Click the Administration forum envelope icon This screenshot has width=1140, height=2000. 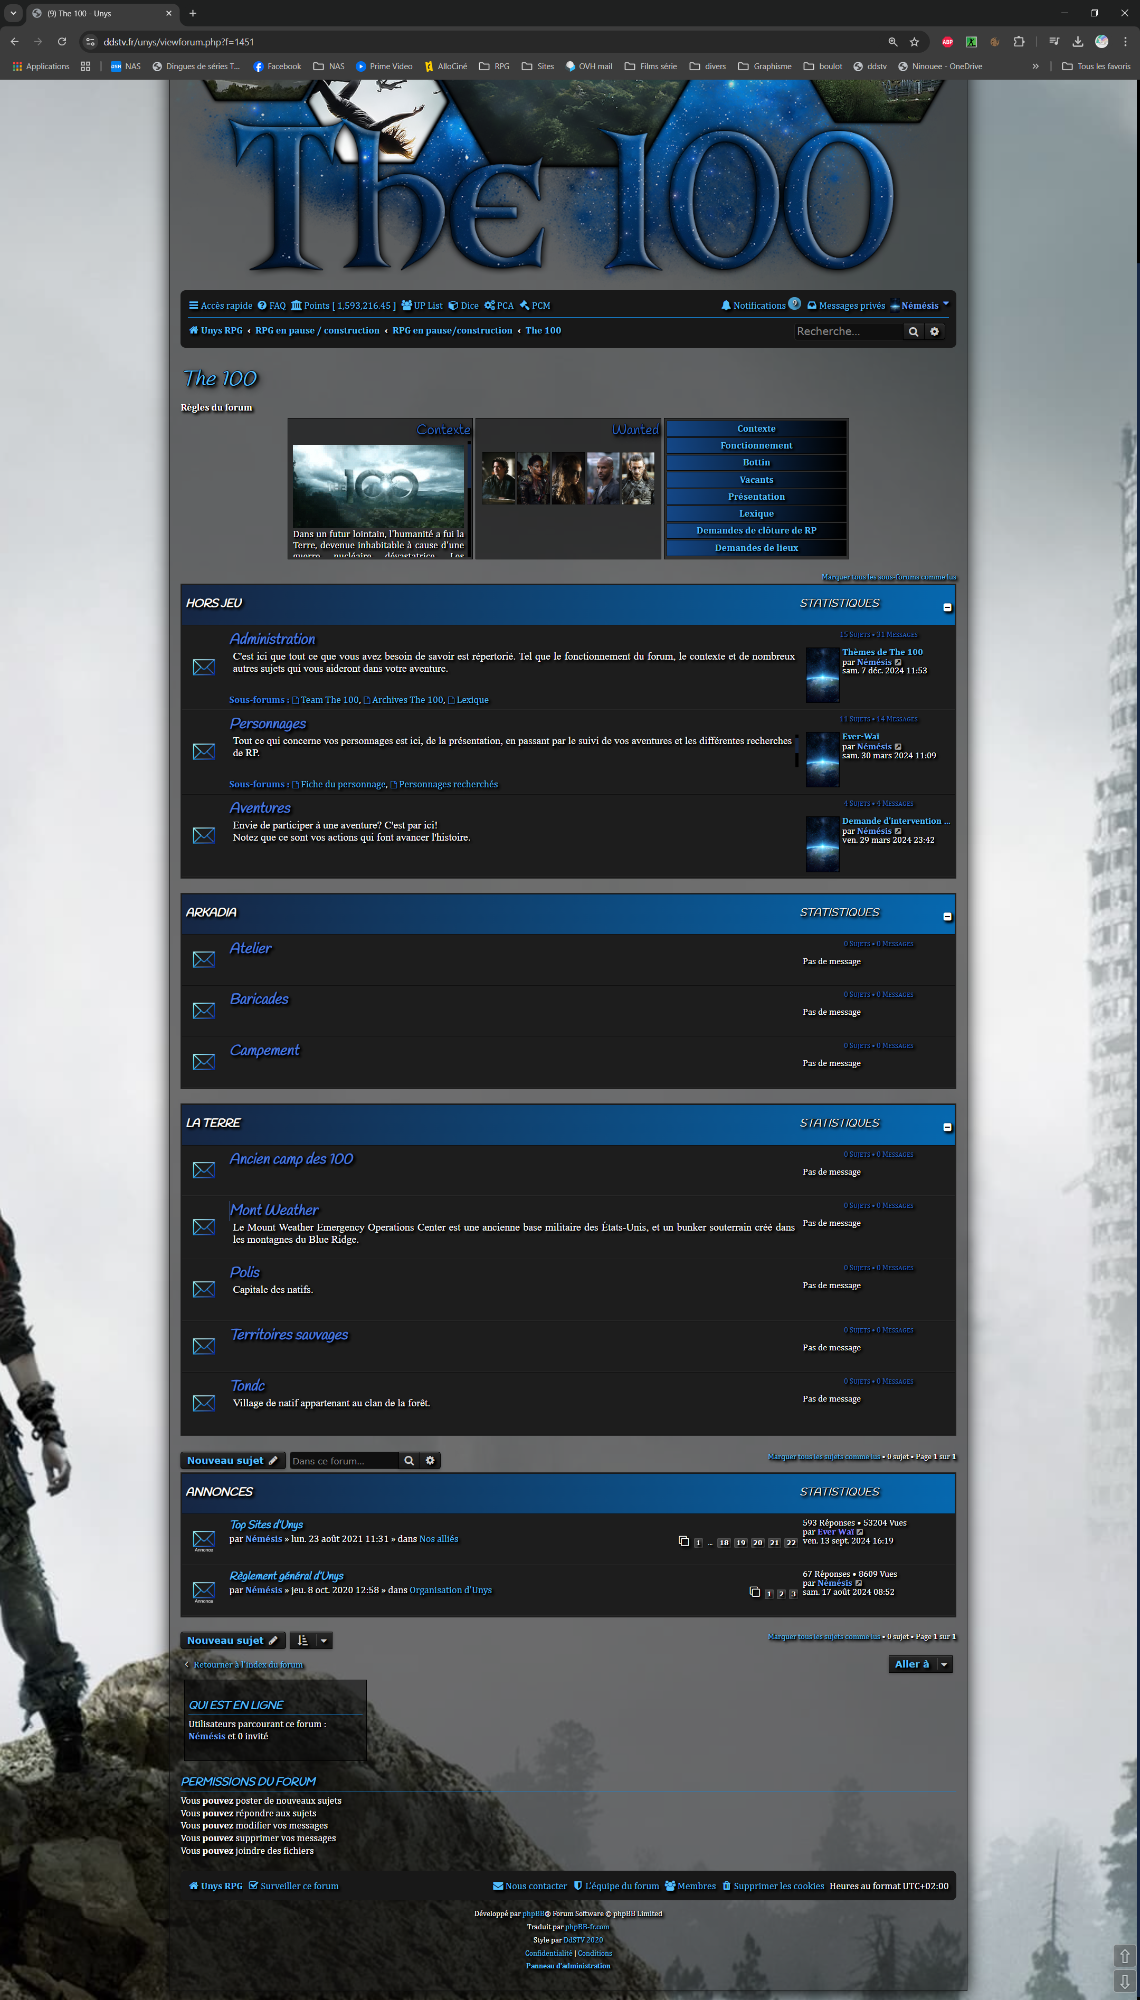tap(204, 667)
